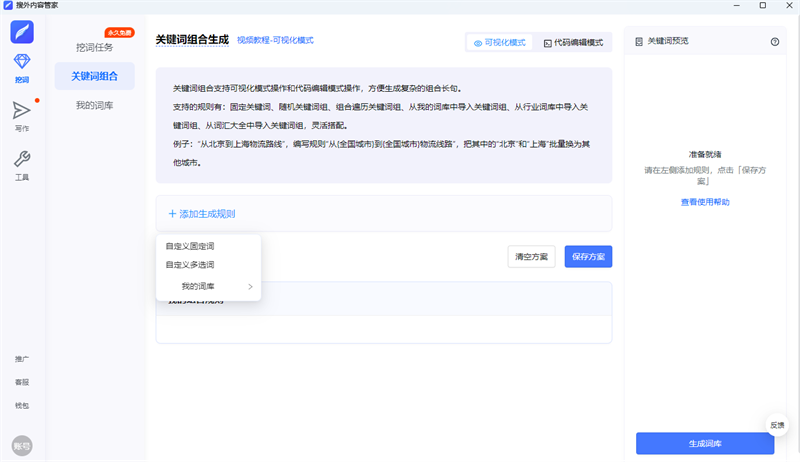Switch to 可视化模式 tab
The width and height of the screenshot is (800, 462).
[499, 42]
